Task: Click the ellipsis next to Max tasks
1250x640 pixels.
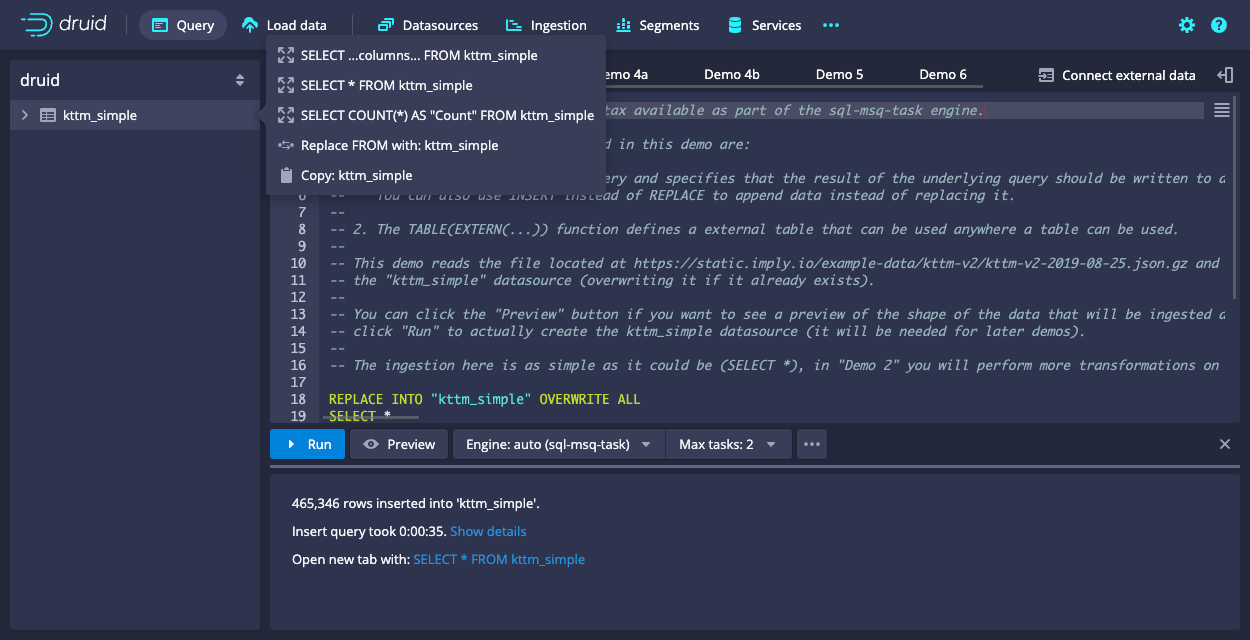Action: (811, 444)
